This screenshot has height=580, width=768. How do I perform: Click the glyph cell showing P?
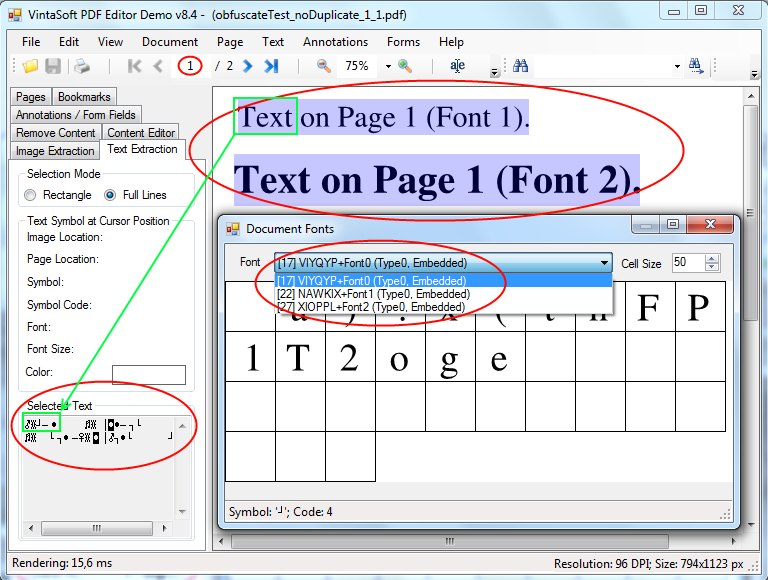point(700,307)
